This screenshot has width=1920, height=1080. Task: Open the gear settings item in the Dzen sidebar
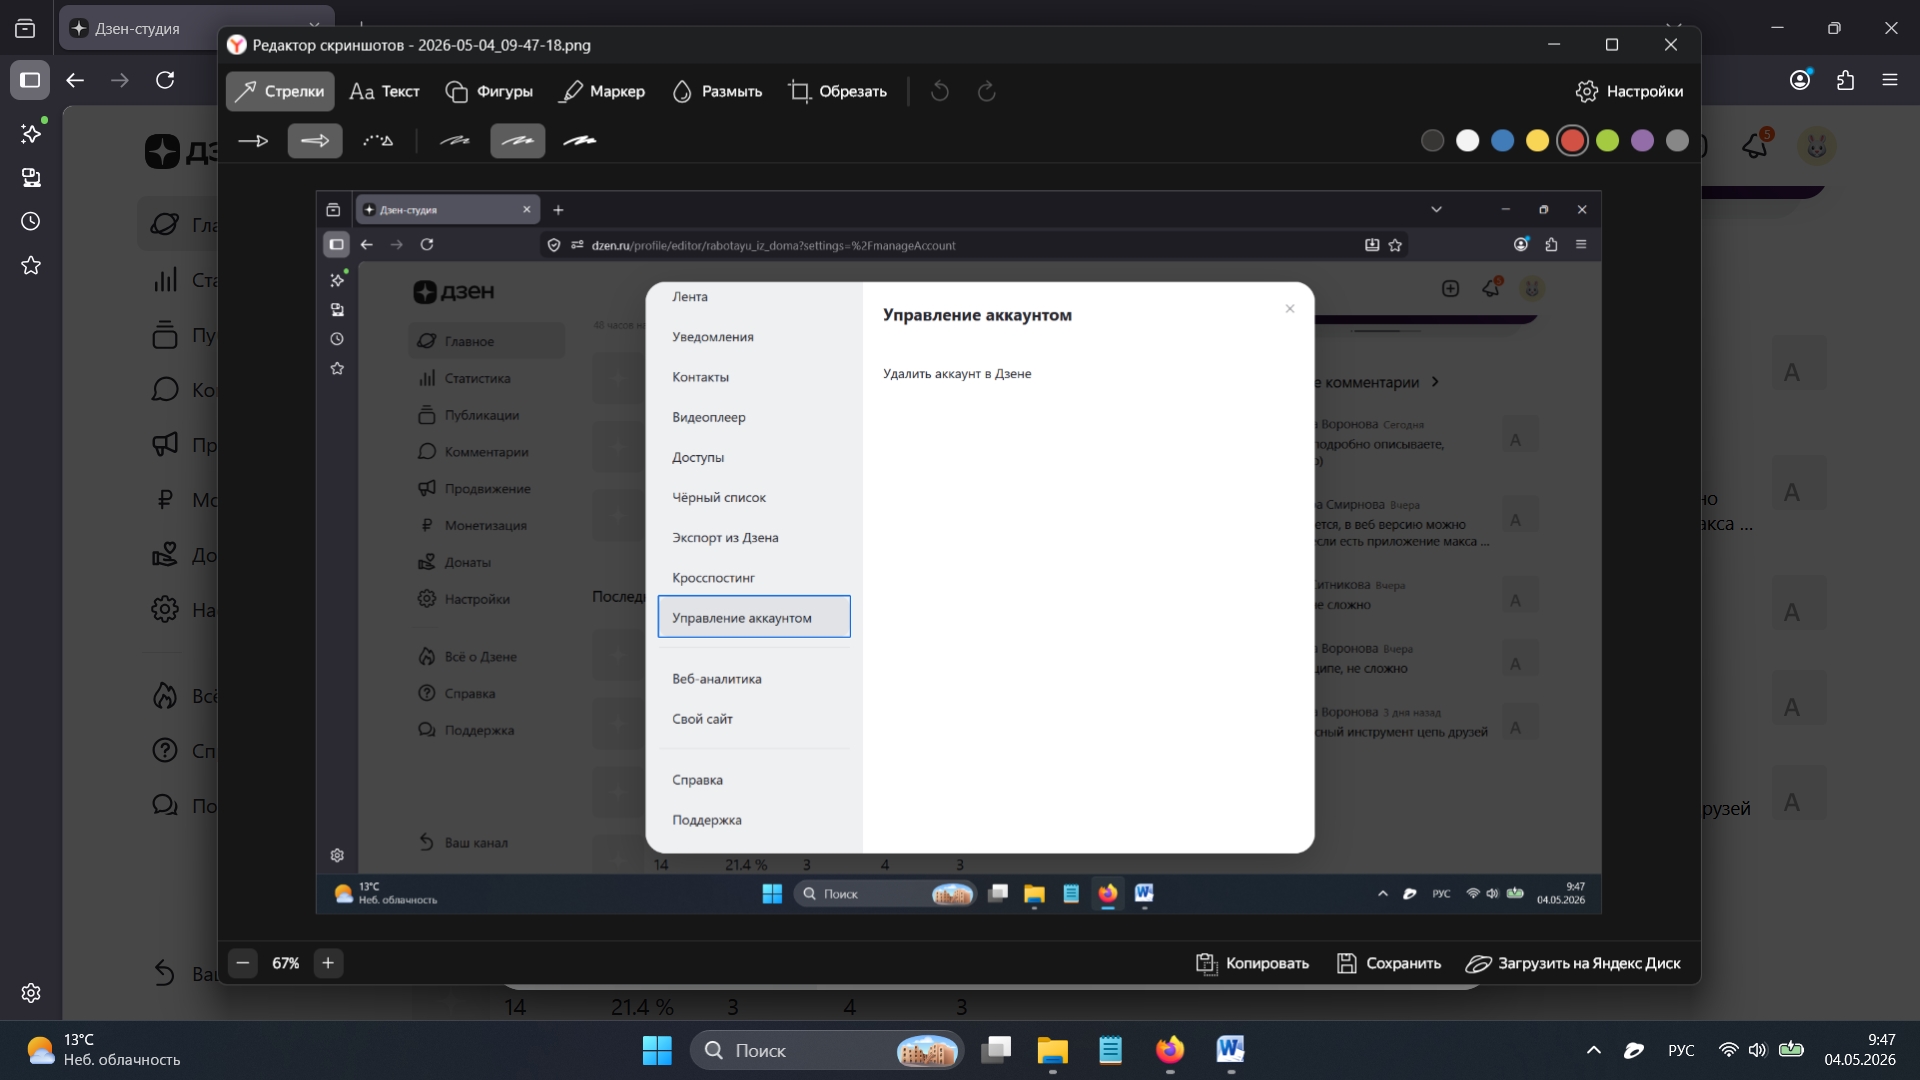pyautogui.click(x=165, y=609)
